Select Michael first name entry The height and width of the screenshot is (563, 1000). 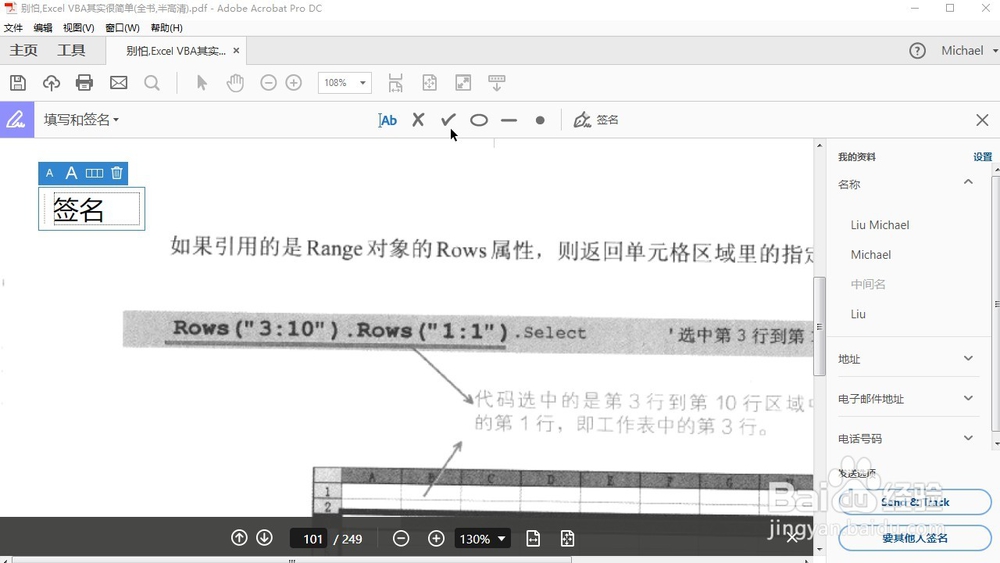pyautogui.click(x=871, y=254)
